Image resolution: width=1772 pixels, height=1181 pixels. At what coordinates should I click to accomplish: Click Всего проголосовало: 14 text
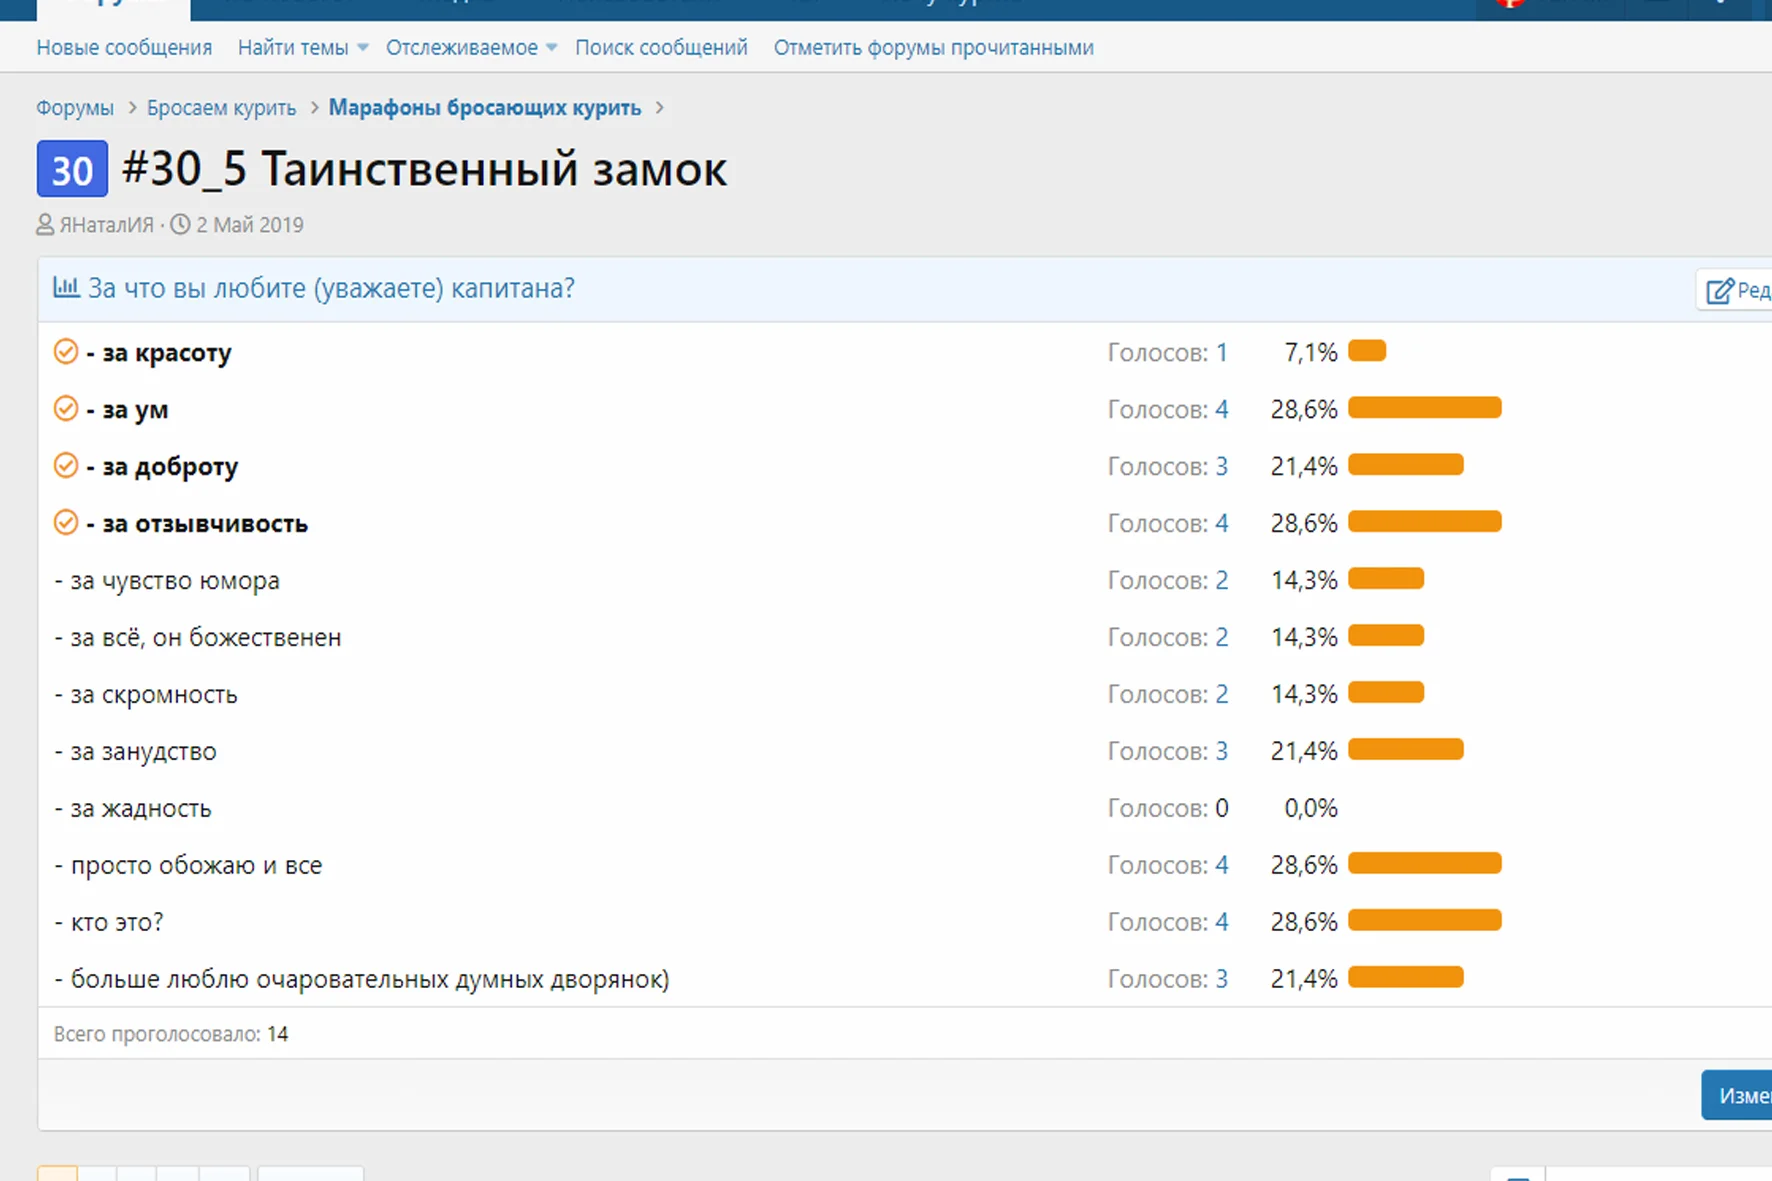point(171,1035)
